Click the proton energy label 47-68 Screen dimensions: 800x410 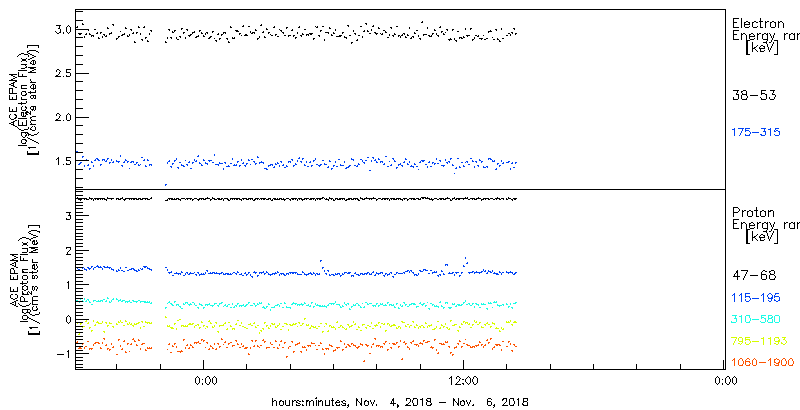click(754, 276)
